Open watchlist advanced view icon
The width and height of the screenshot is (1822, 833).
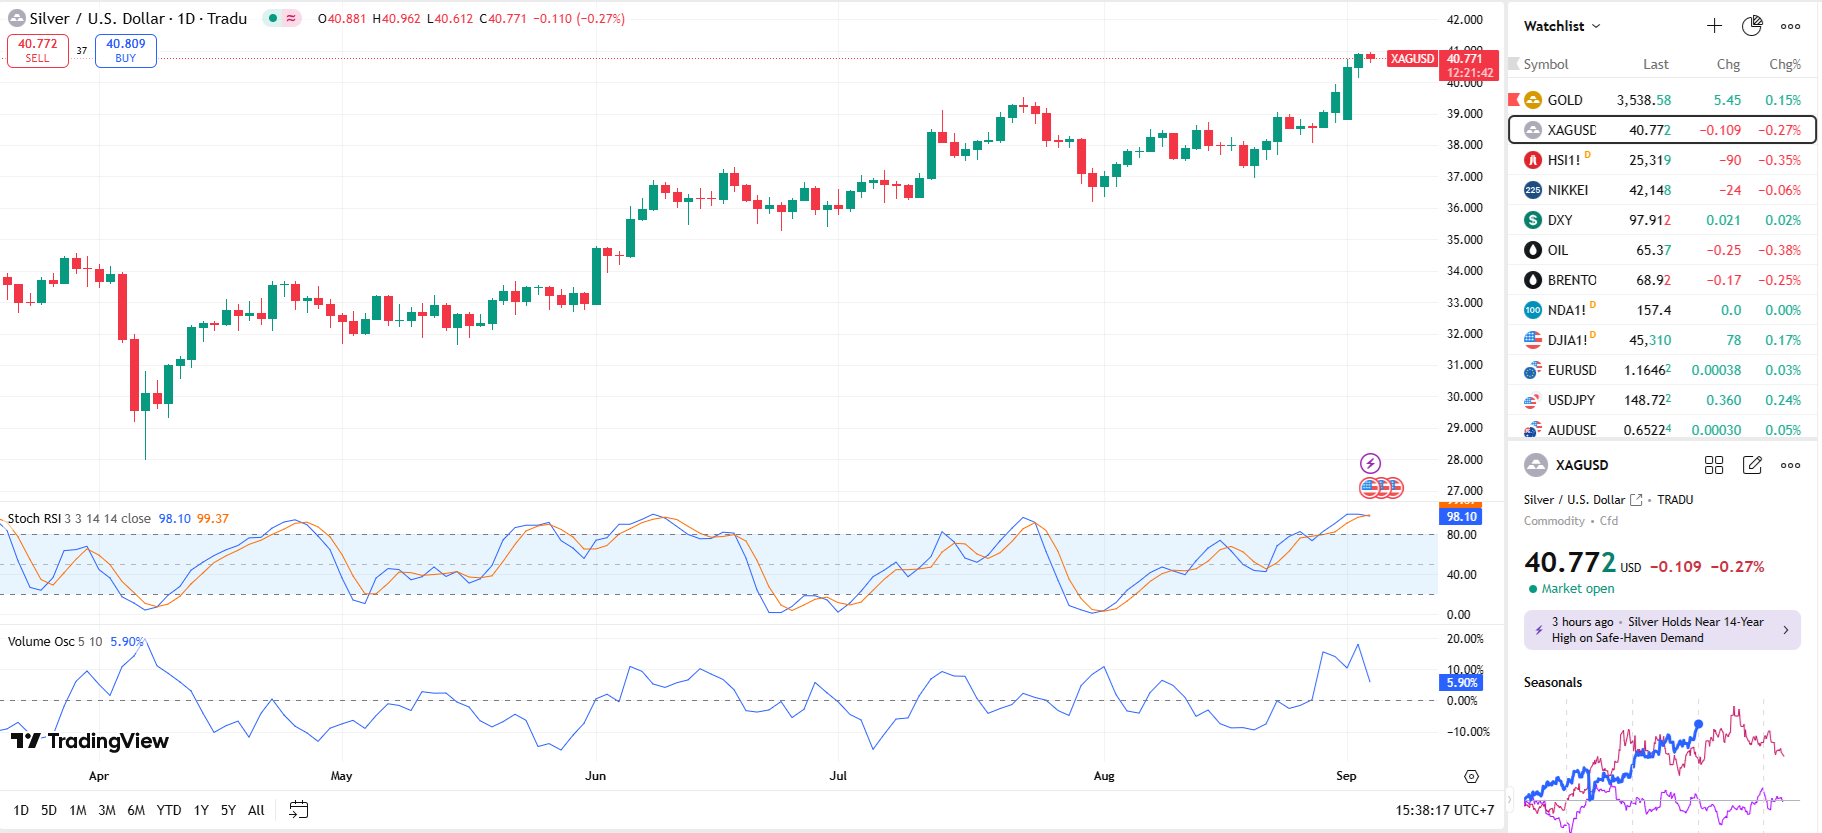[1752, 26]
